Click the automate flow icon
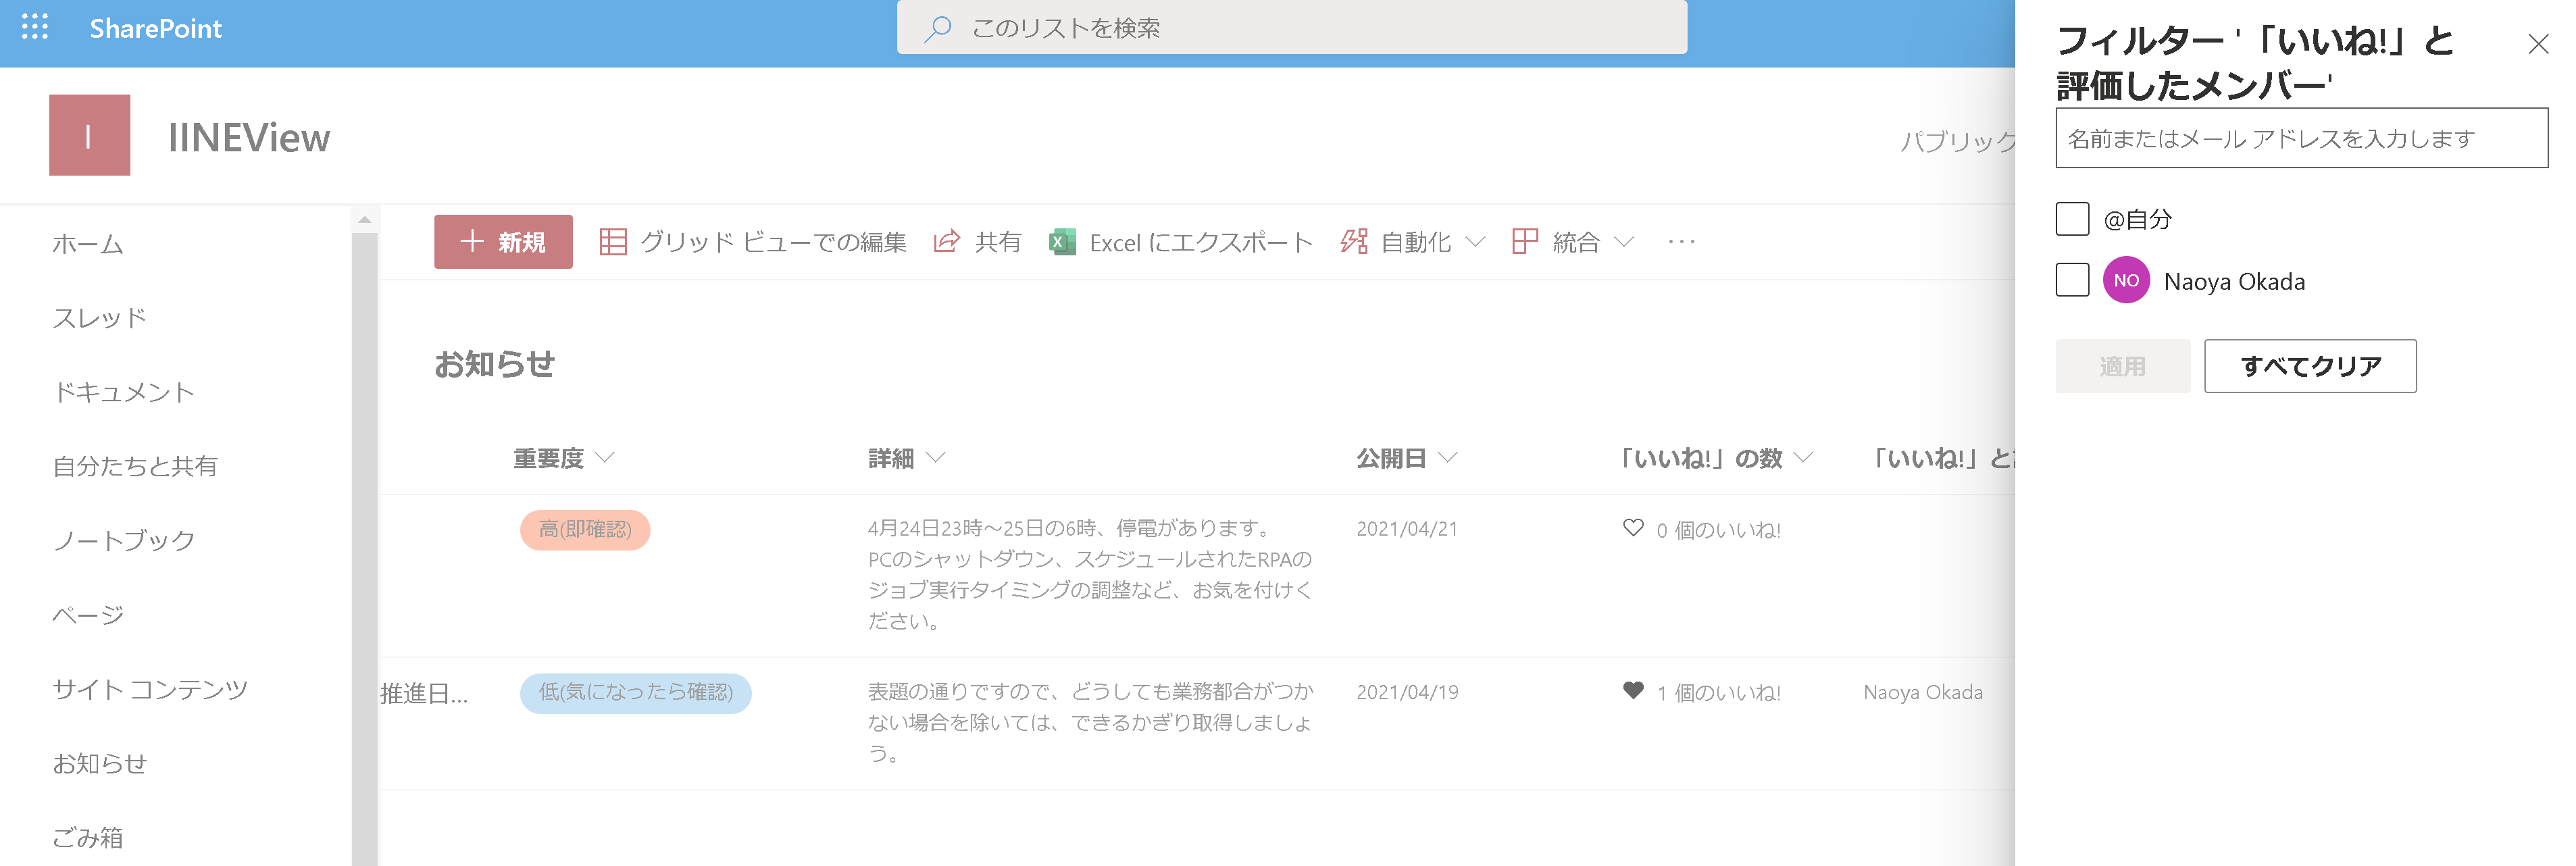The height and width of the screenshot is (866, 2576). click(1354, 242)
